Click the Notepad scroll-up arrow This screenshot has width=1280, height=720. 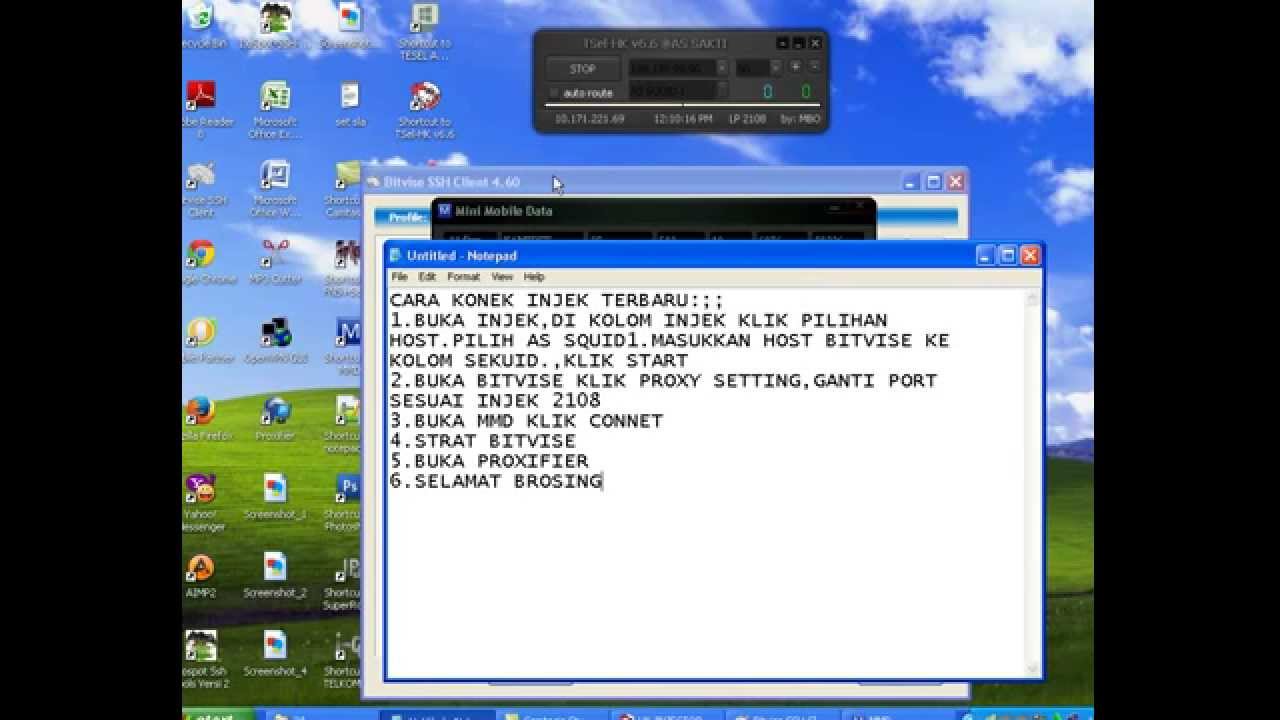(1034, 299)
